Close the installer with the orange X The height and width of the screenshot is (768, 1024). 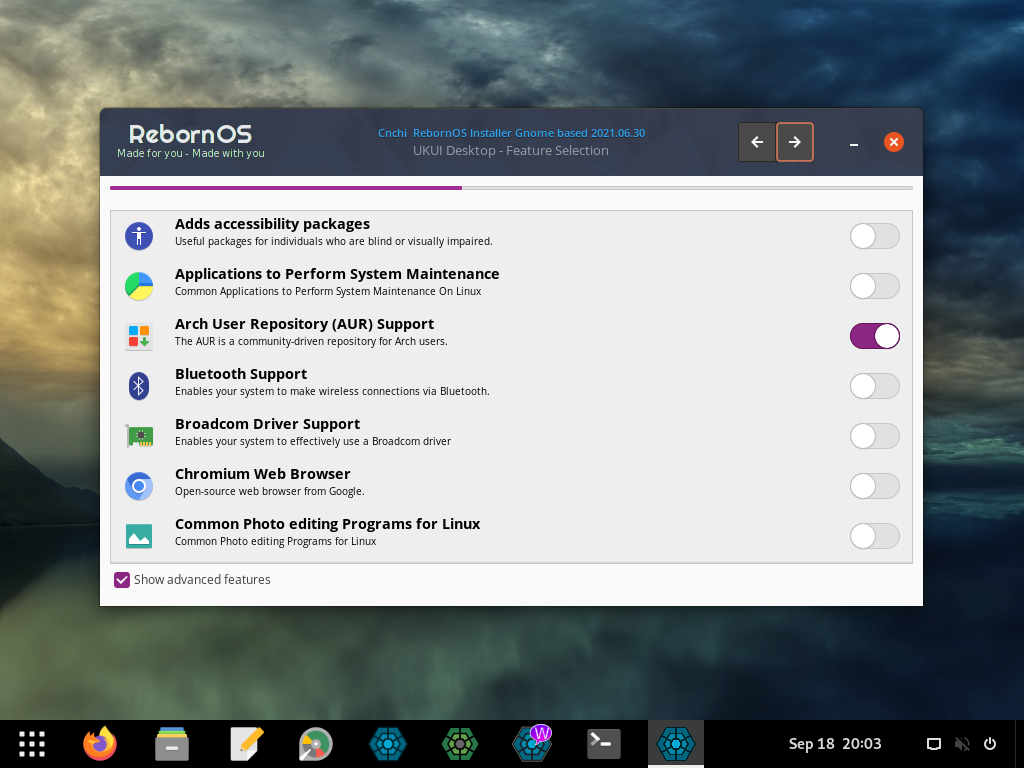pos(893,142)
